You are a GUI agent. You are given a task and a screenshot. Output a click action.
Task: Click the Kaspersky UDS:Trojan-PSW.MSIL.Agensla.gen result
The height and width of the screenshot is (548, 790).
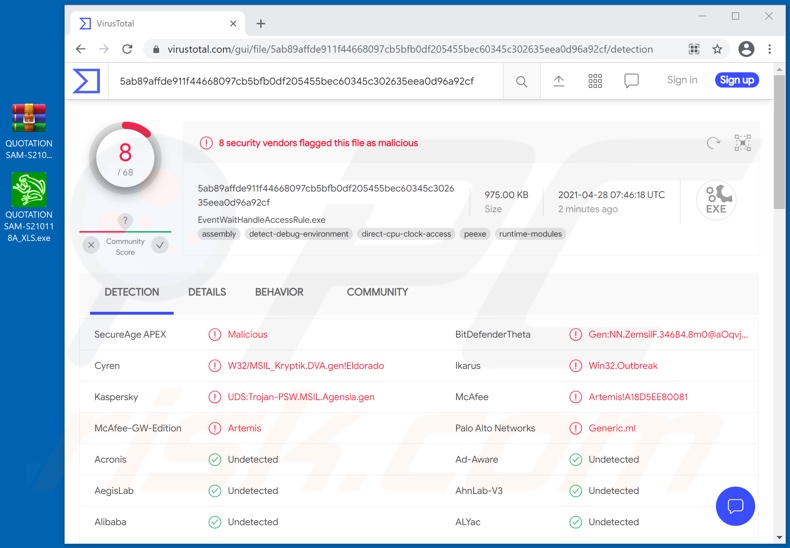coord(301,397)
